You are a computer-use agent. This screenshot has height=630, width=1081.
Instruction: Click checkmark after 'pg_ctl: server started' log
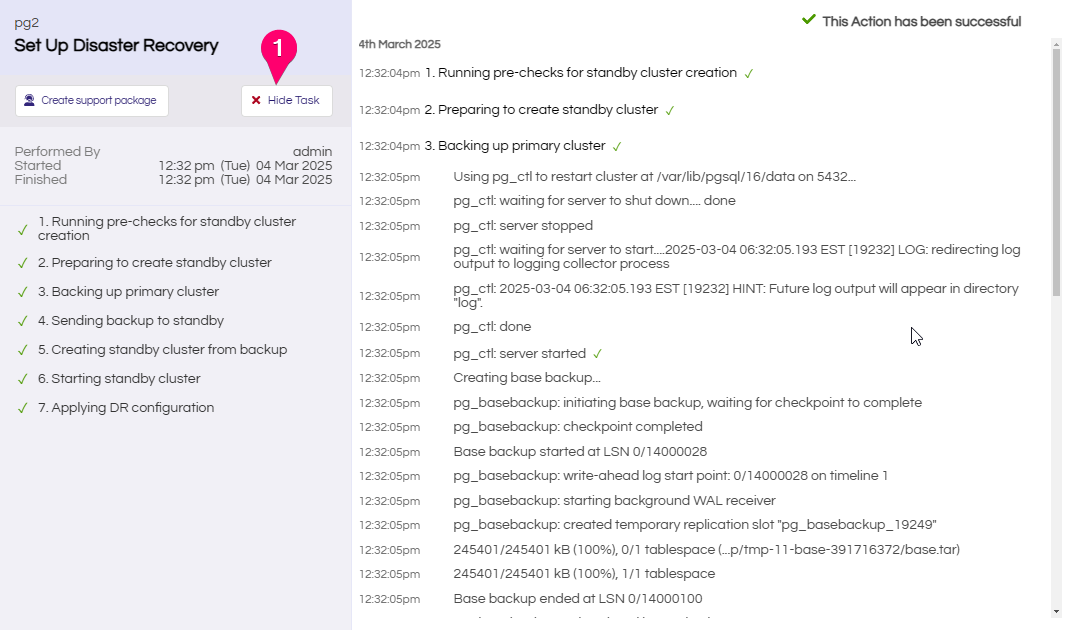pos(597,354)
